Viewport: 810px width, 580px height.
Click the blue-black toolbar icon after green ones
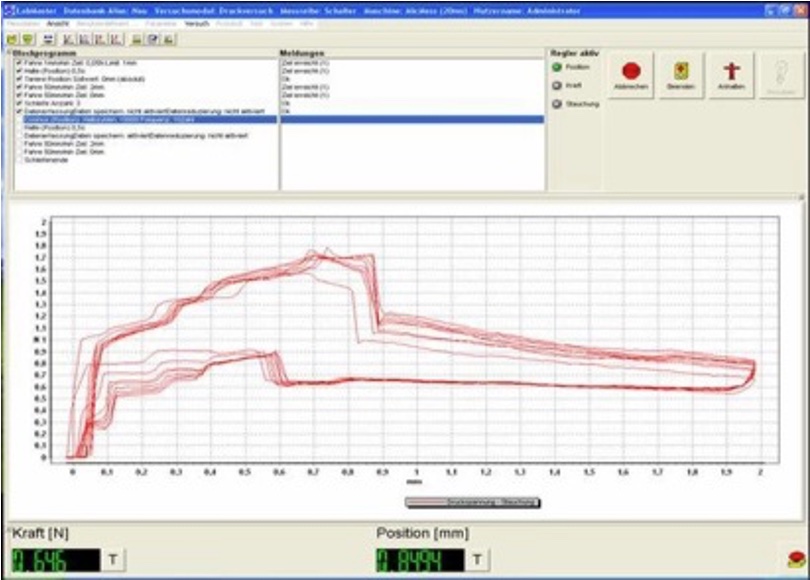[x=48, y=39]
